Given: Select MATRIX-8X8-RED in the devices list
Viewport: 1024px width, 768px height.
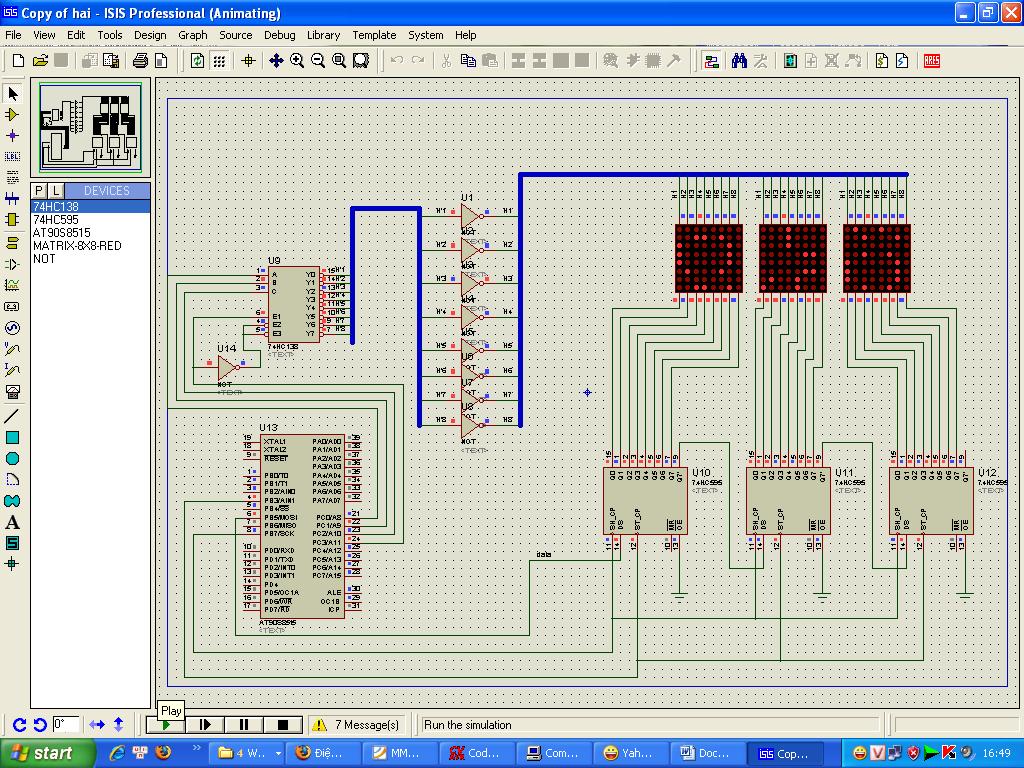Looking at the screenshot, I should [77, 245].
